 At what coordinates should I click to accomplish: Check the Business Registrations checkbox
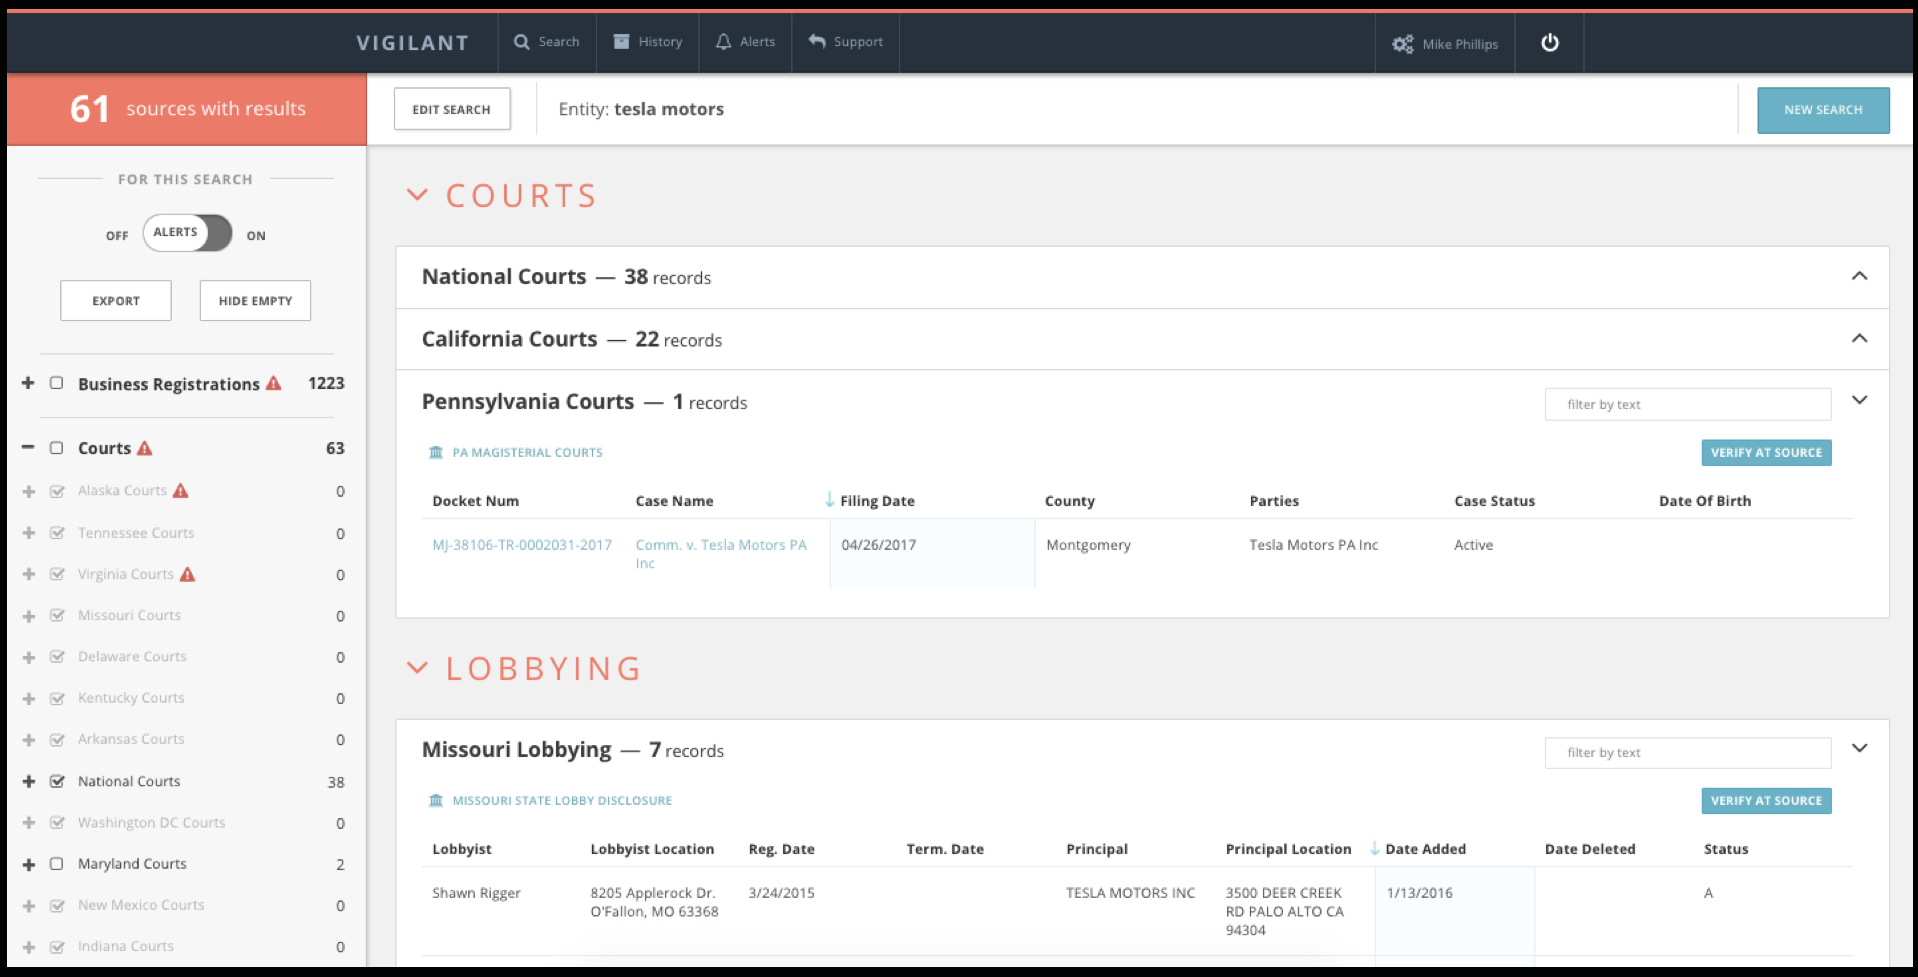pyautogui.click(x=57, y=383)
